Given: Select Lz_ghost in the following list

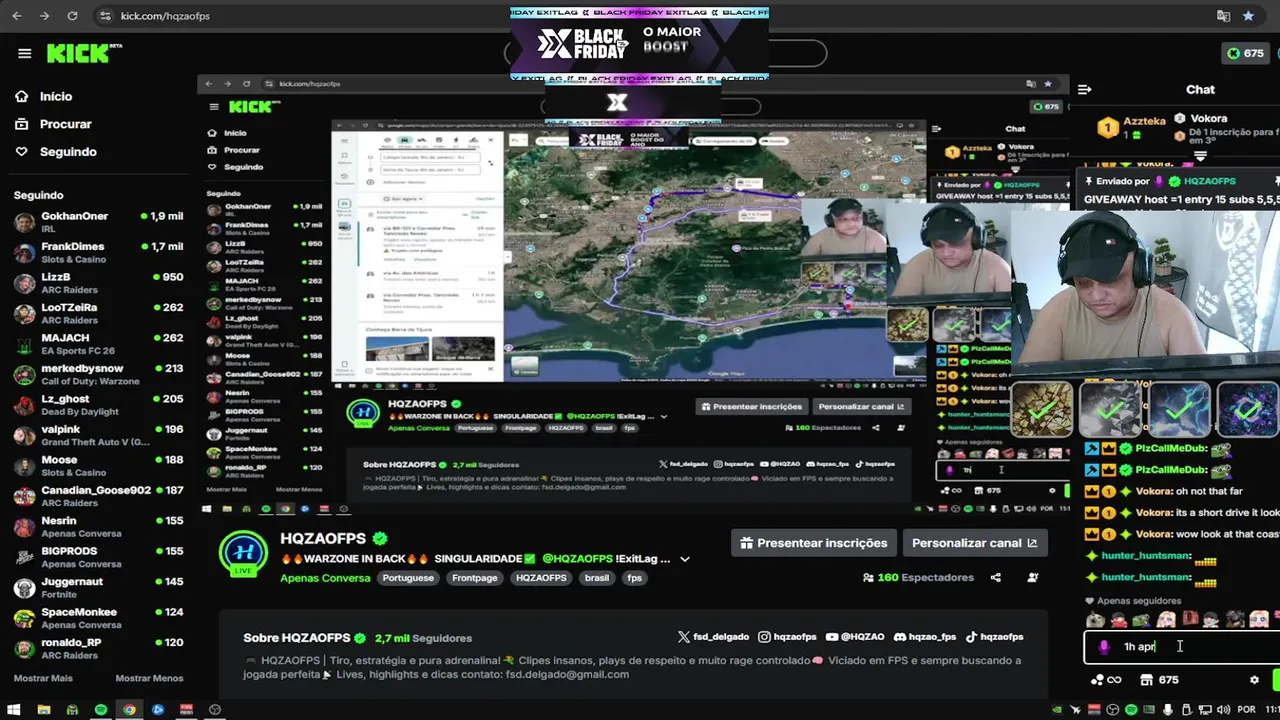Looking at the screenshot, I should (x=98, y=405).
